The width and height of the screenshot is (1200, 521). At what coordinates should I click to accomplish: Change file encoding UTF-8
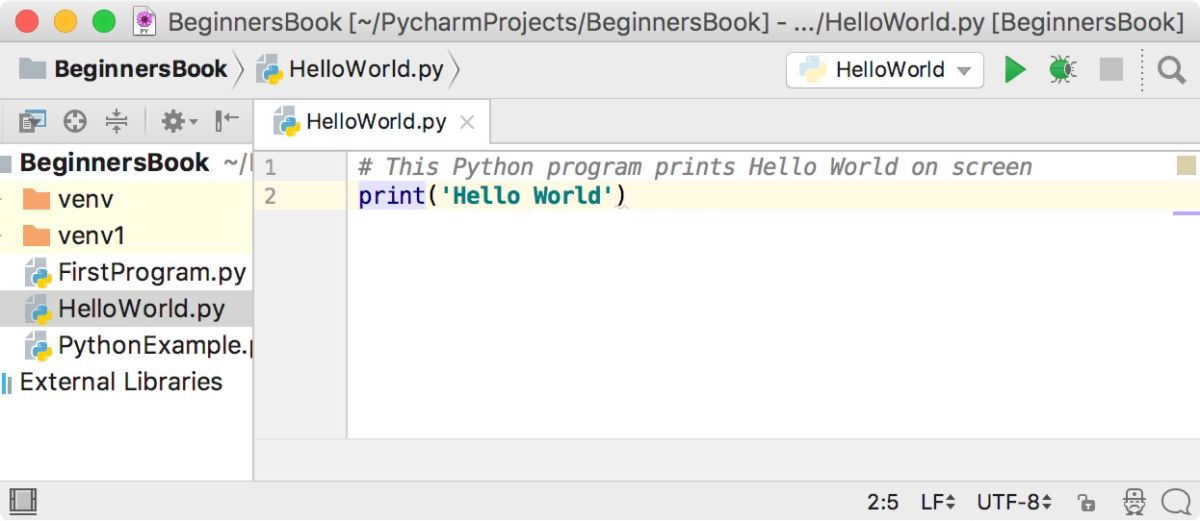coord(1014,502)
